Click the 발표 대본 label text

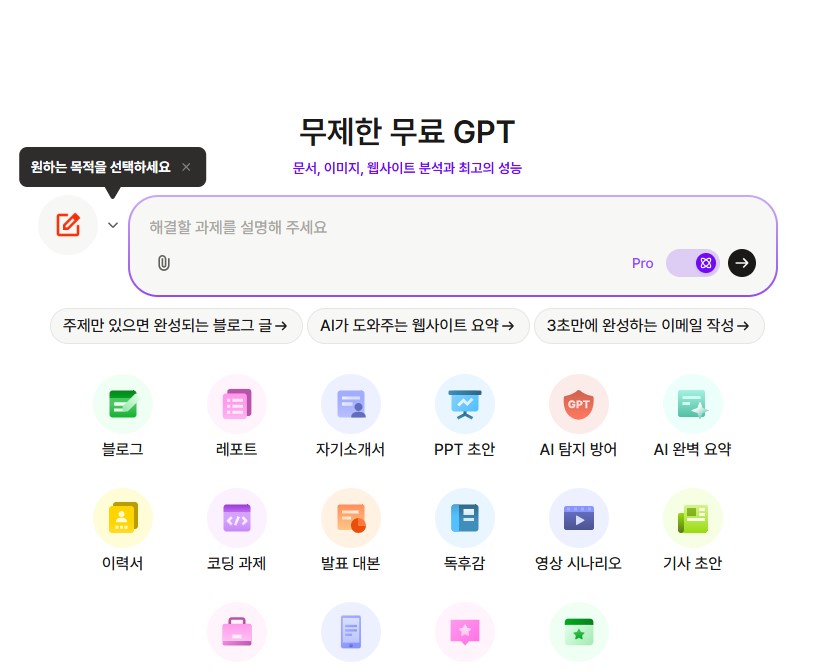tap(350, 563)
